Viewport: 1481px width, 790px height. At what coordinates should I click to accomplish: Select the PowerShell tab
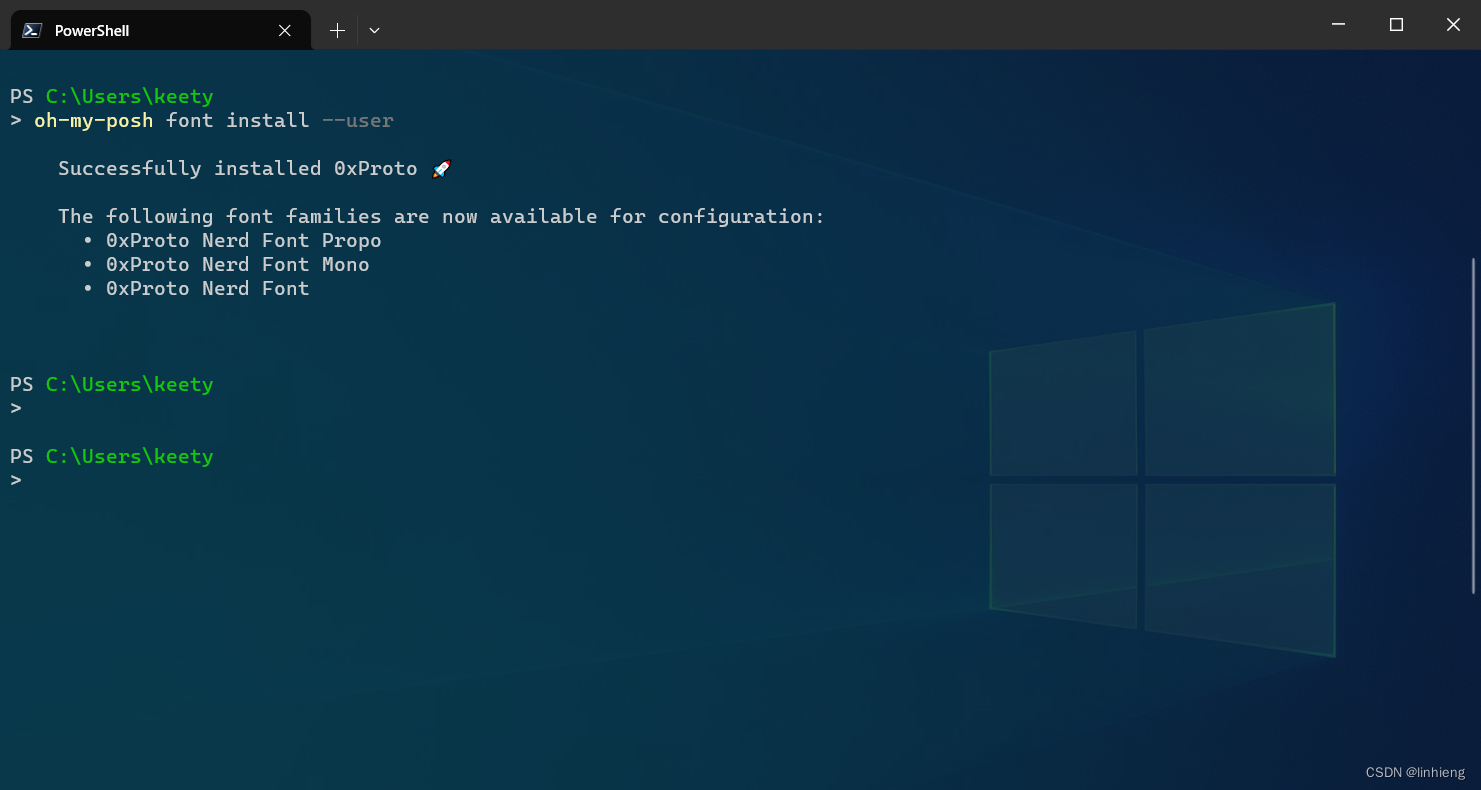pyautogui.click(x=160, y=30)
